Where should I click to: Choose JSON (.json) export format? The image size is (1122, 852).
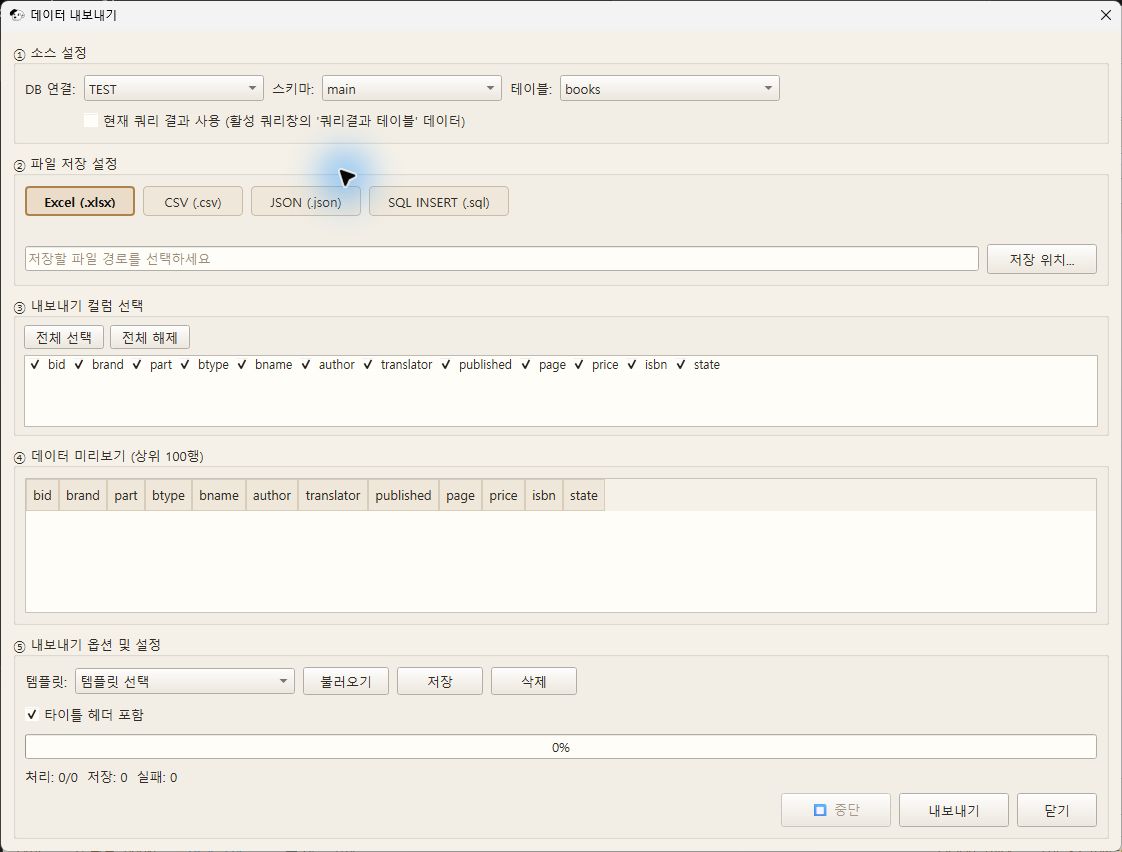(x=306, y=202)
